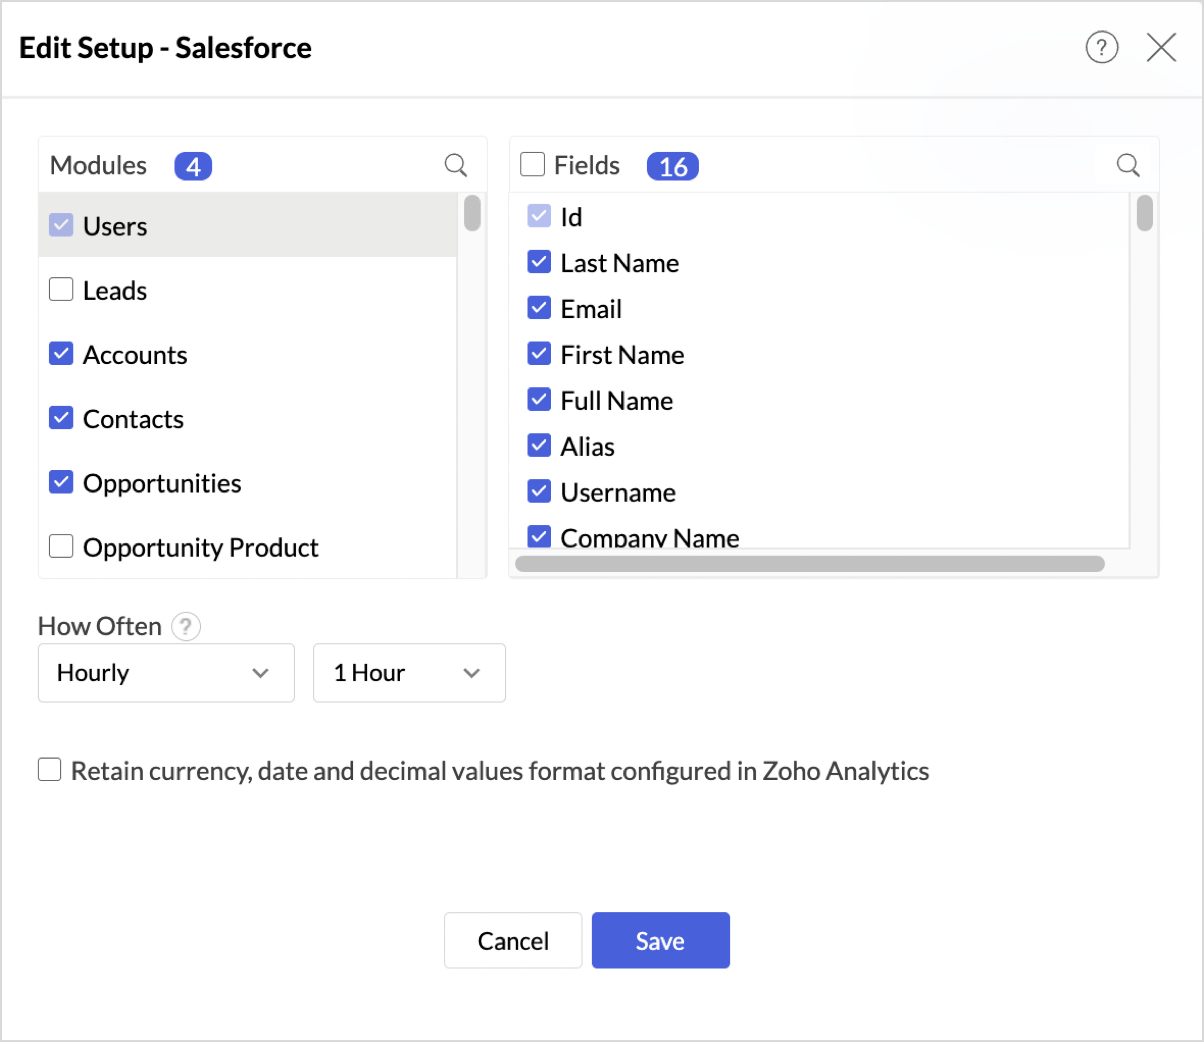Click the Cancel button
Viewport: 1204px width, 1042px height.
pyautogui.click(x=513, y=940)
